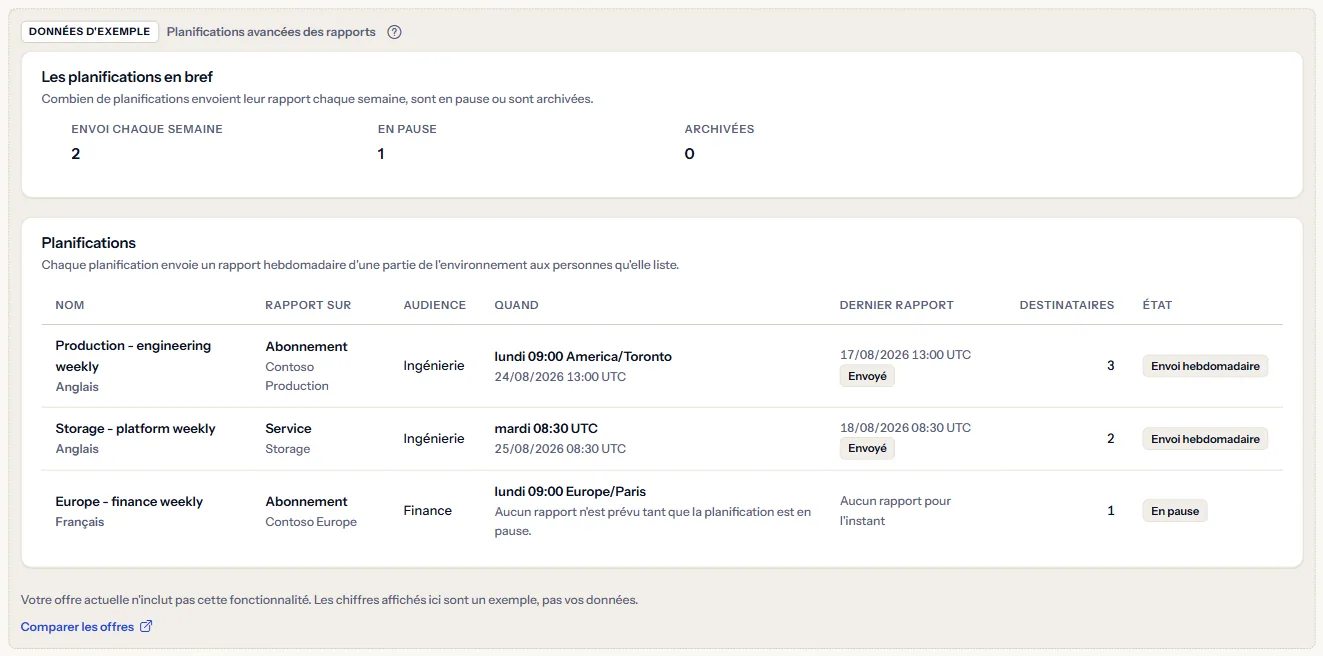This screenshot has width=1323, height=656.
Task: Click Ingénierie in the Storage row
Action: (434, 439)
